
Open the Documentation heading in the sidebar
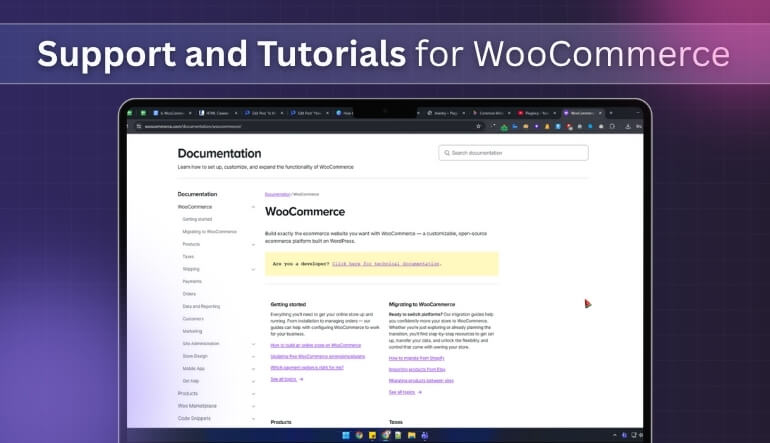tap(197, 194)
